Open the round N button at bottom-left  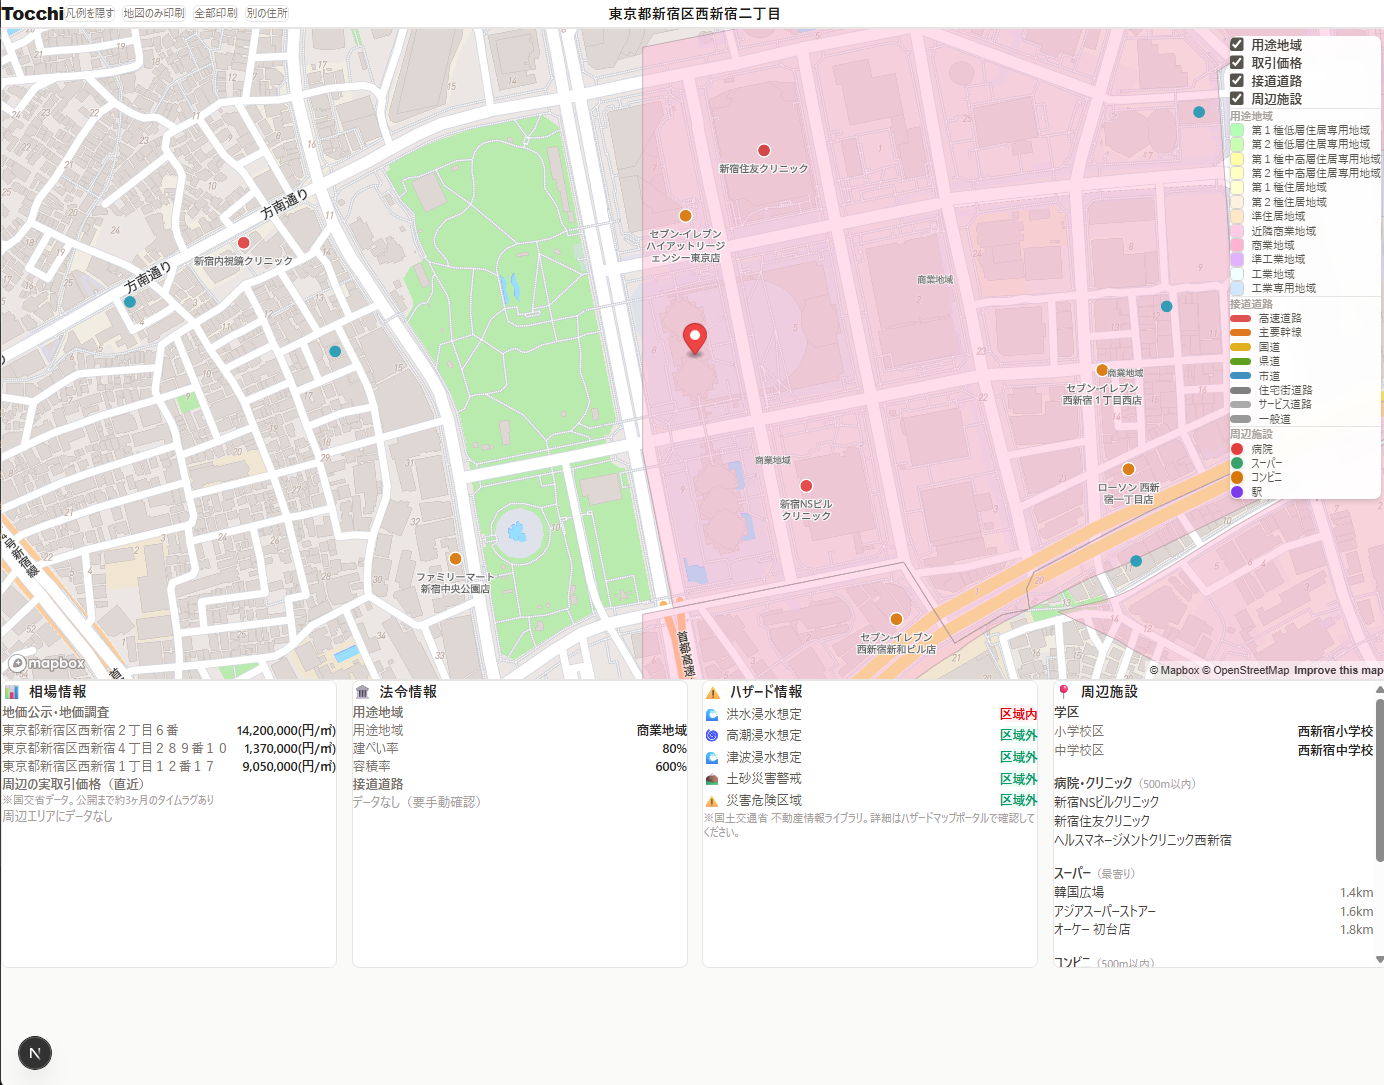click(35, 1053)
